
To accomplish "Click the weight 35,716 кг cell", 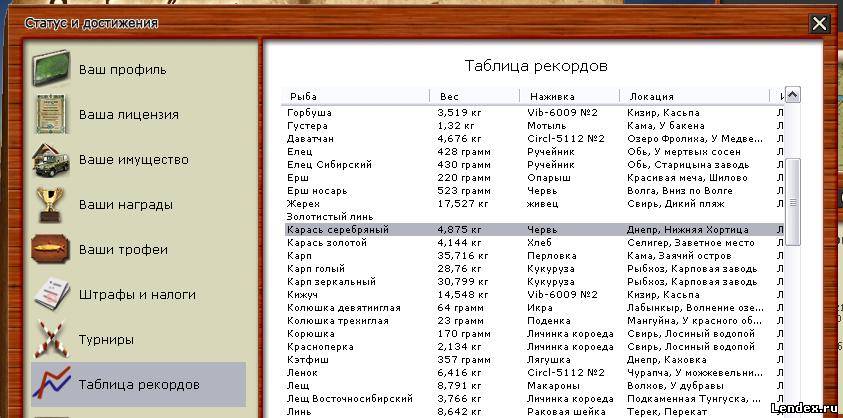I will 463,256.
